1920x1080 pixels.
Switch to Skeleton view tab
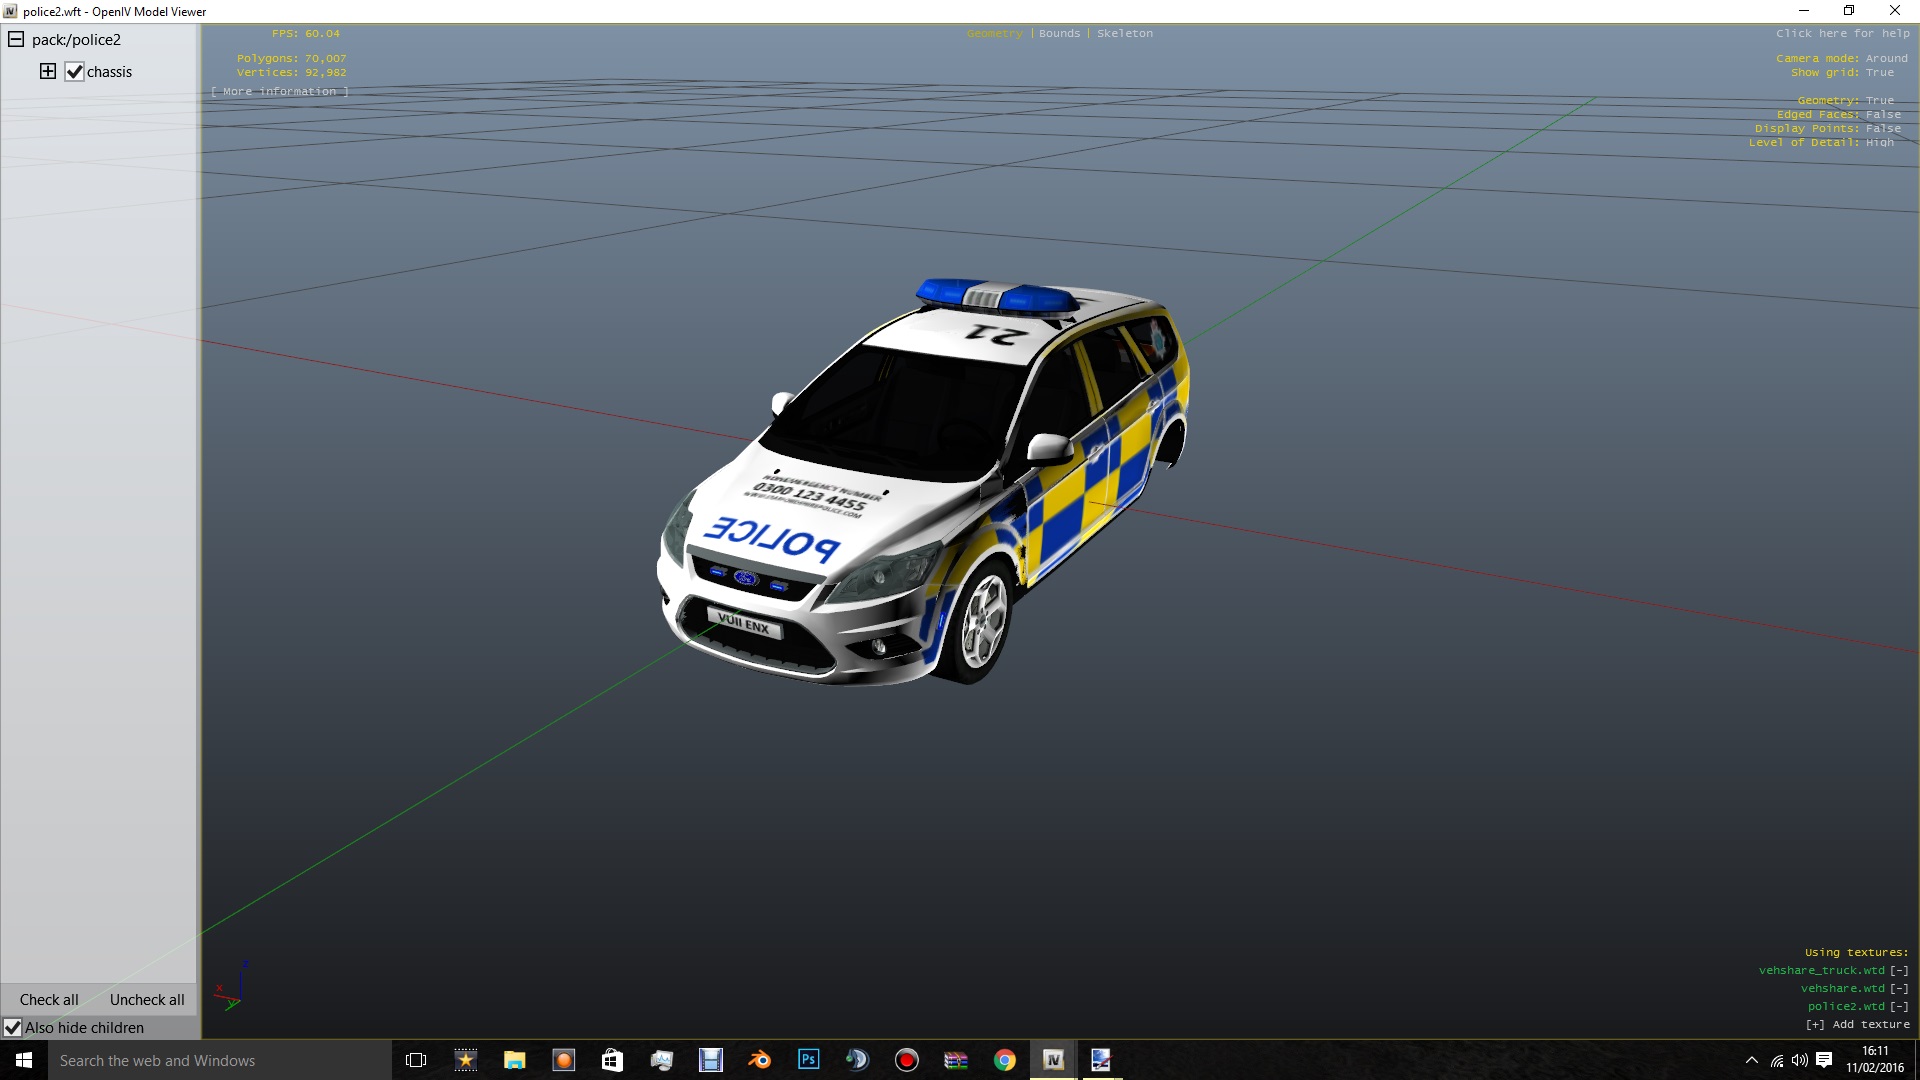click(x=1124, y=33)
